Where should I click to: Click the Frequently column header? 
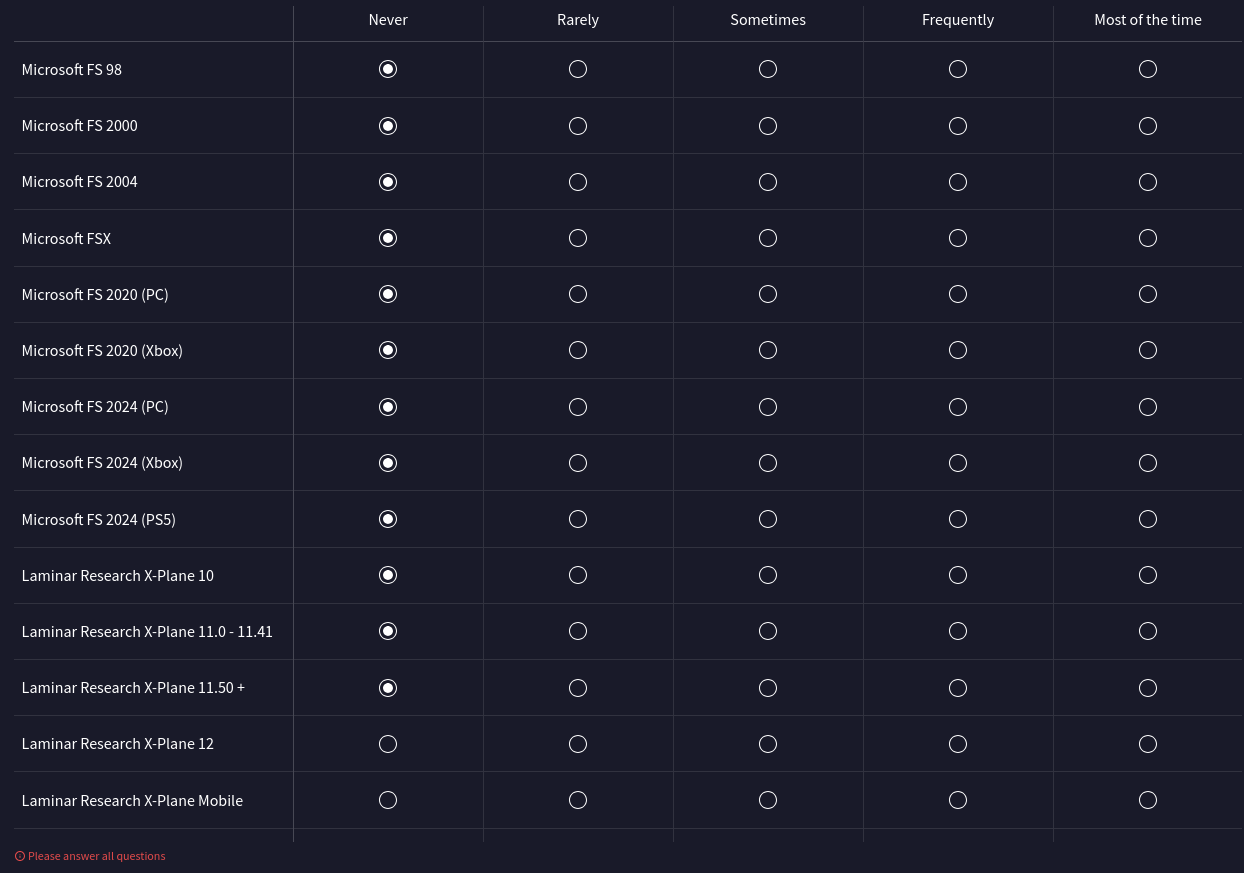point(958,20)
